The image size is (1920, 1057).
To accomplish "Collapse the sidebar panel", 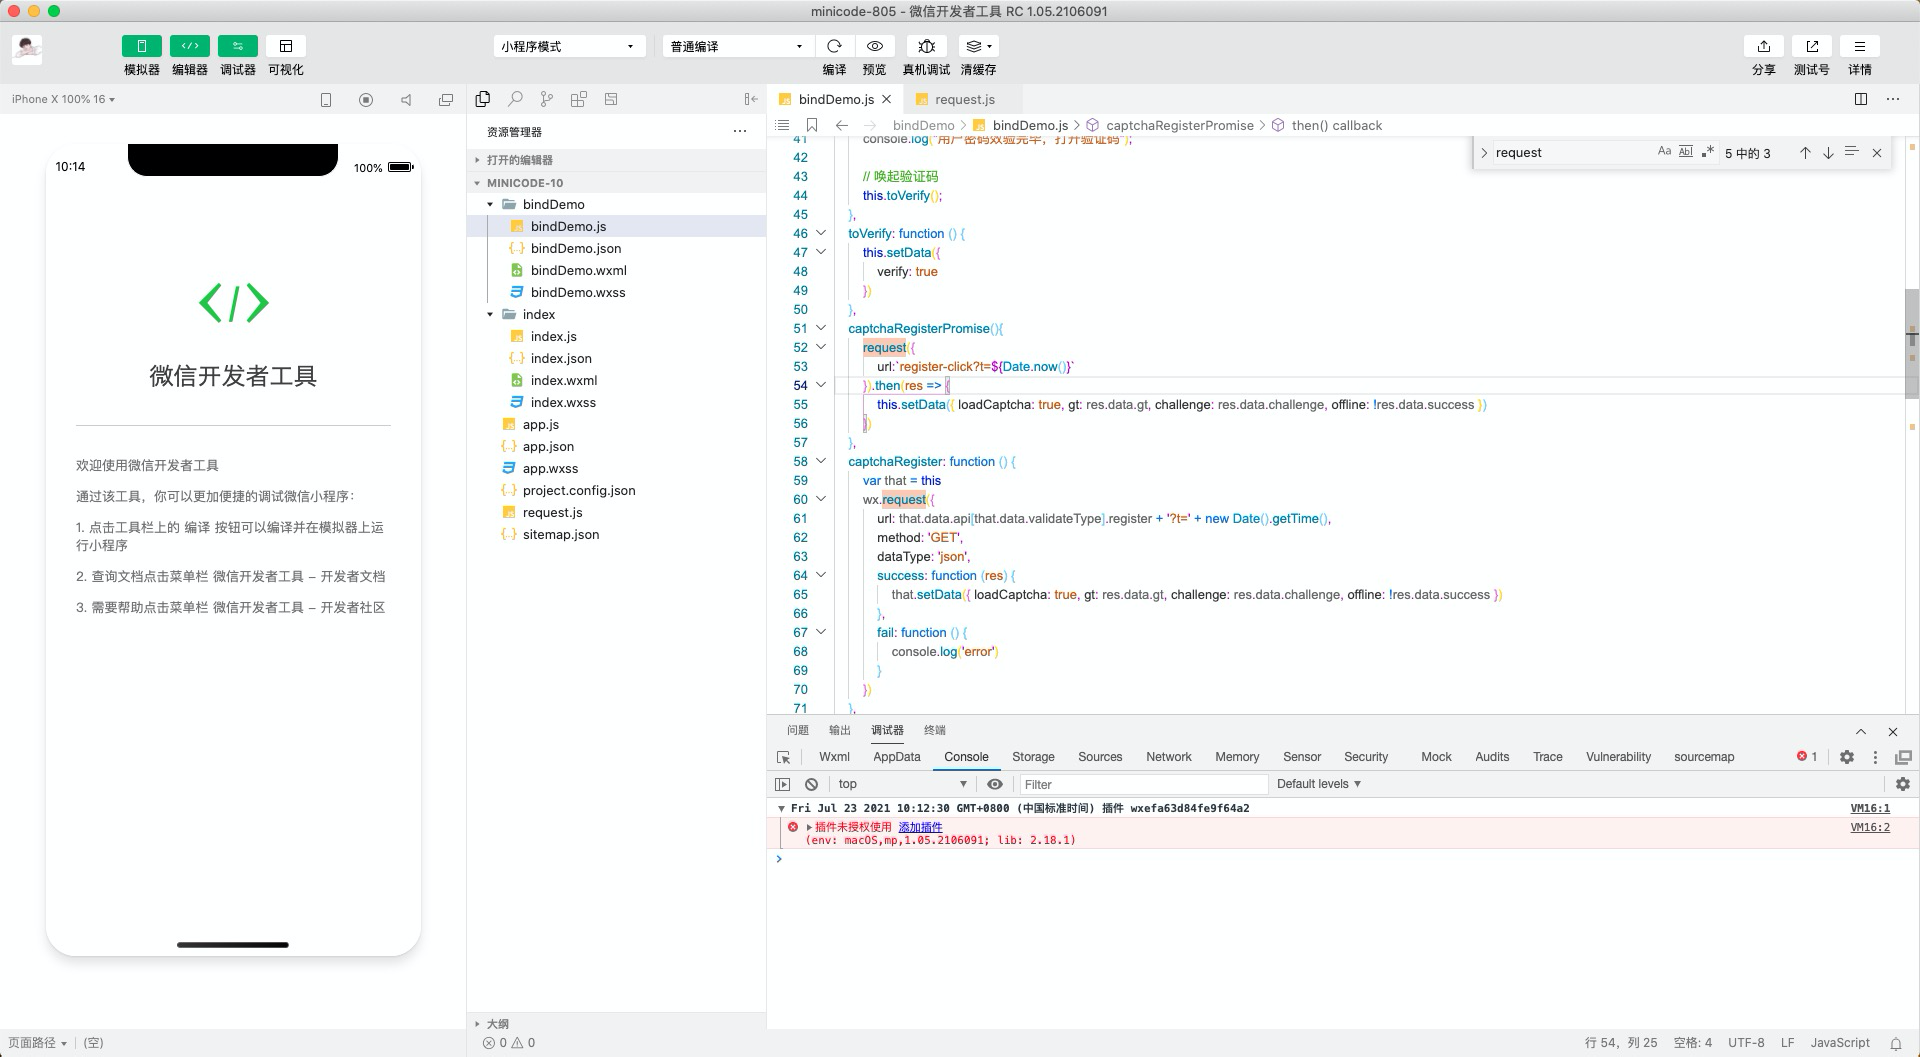I will tap(751, 99).
